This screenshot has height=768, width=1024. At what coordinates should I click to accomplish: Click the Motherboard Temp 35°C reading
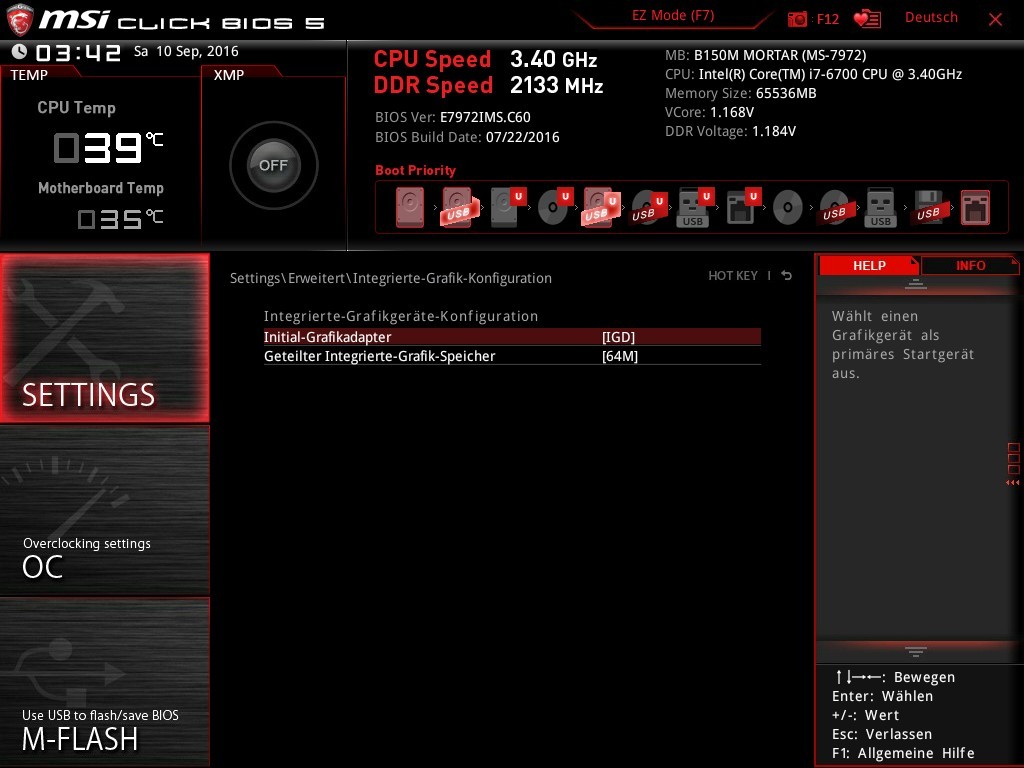[120, 219]
